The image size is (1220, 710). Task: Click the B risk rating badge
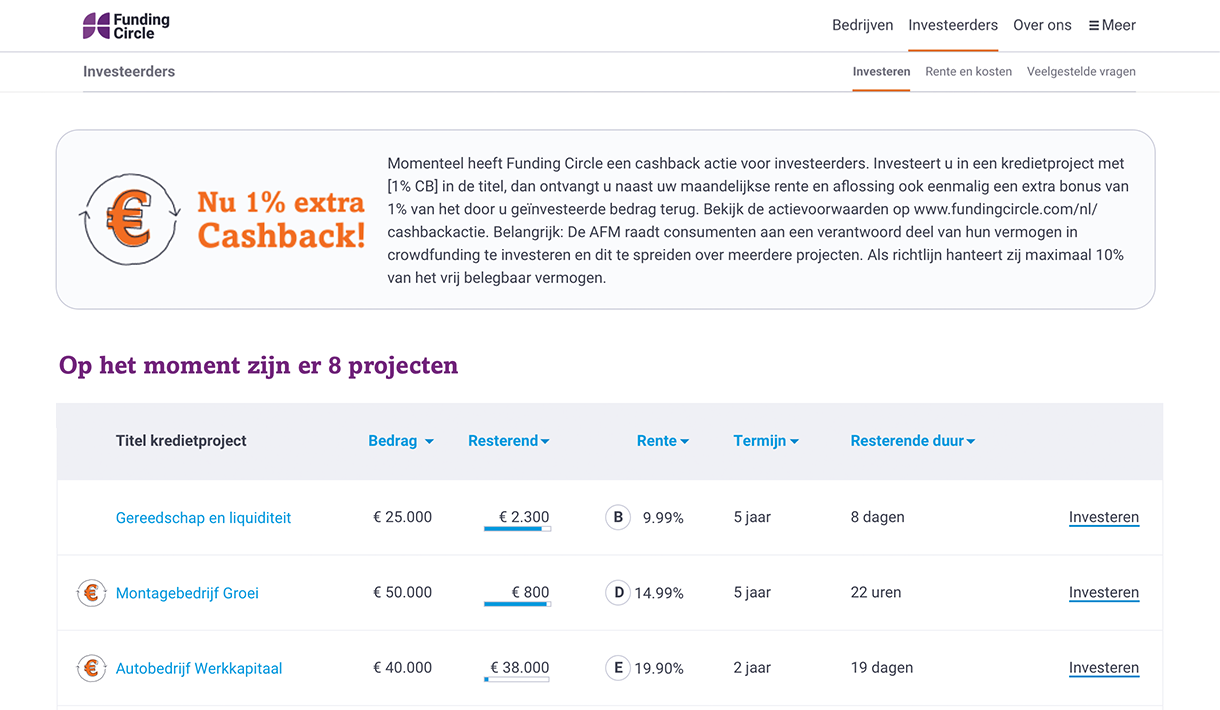[x=618, y=518]
